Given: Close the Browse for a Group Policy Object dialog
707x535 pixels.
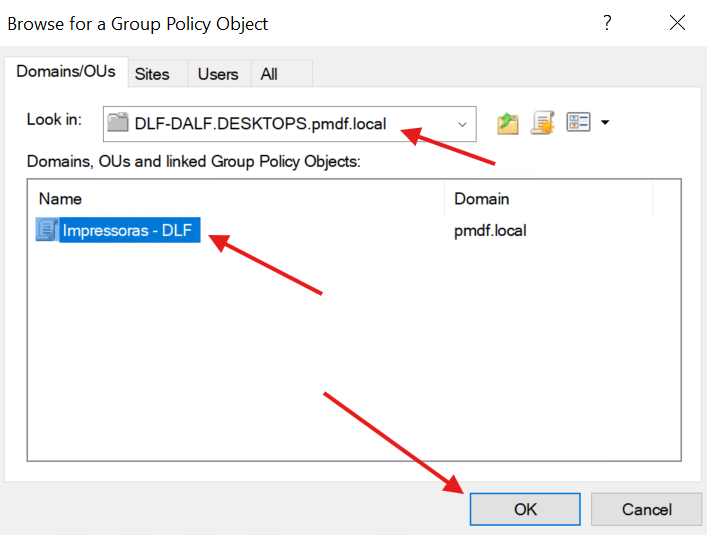Looking at the screenshot, I should (x=677, y=23).
